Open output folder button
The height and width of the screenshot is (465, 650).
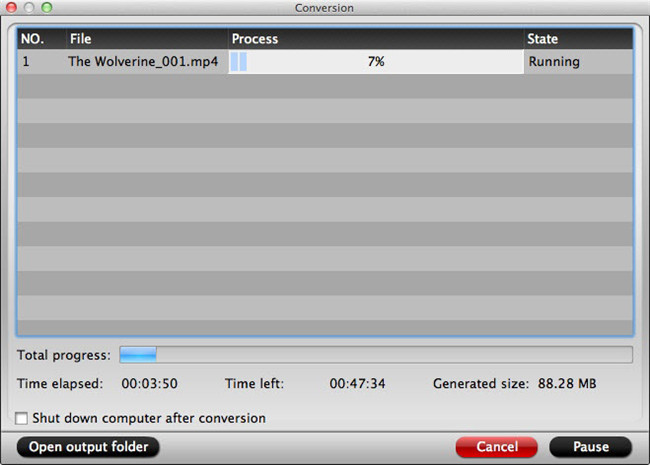(88, 447)
